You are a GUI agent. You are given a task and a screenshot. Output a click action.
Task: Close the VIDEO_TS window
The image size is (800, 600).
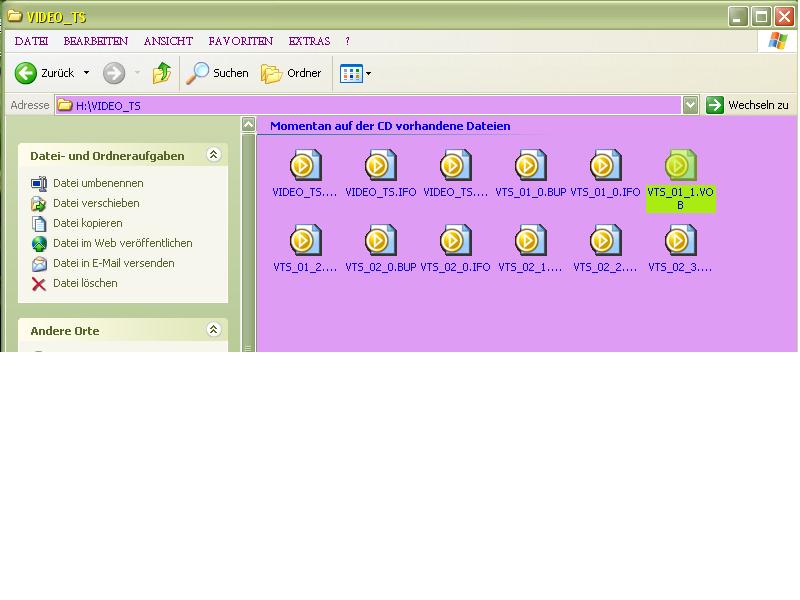pos(784,17)
